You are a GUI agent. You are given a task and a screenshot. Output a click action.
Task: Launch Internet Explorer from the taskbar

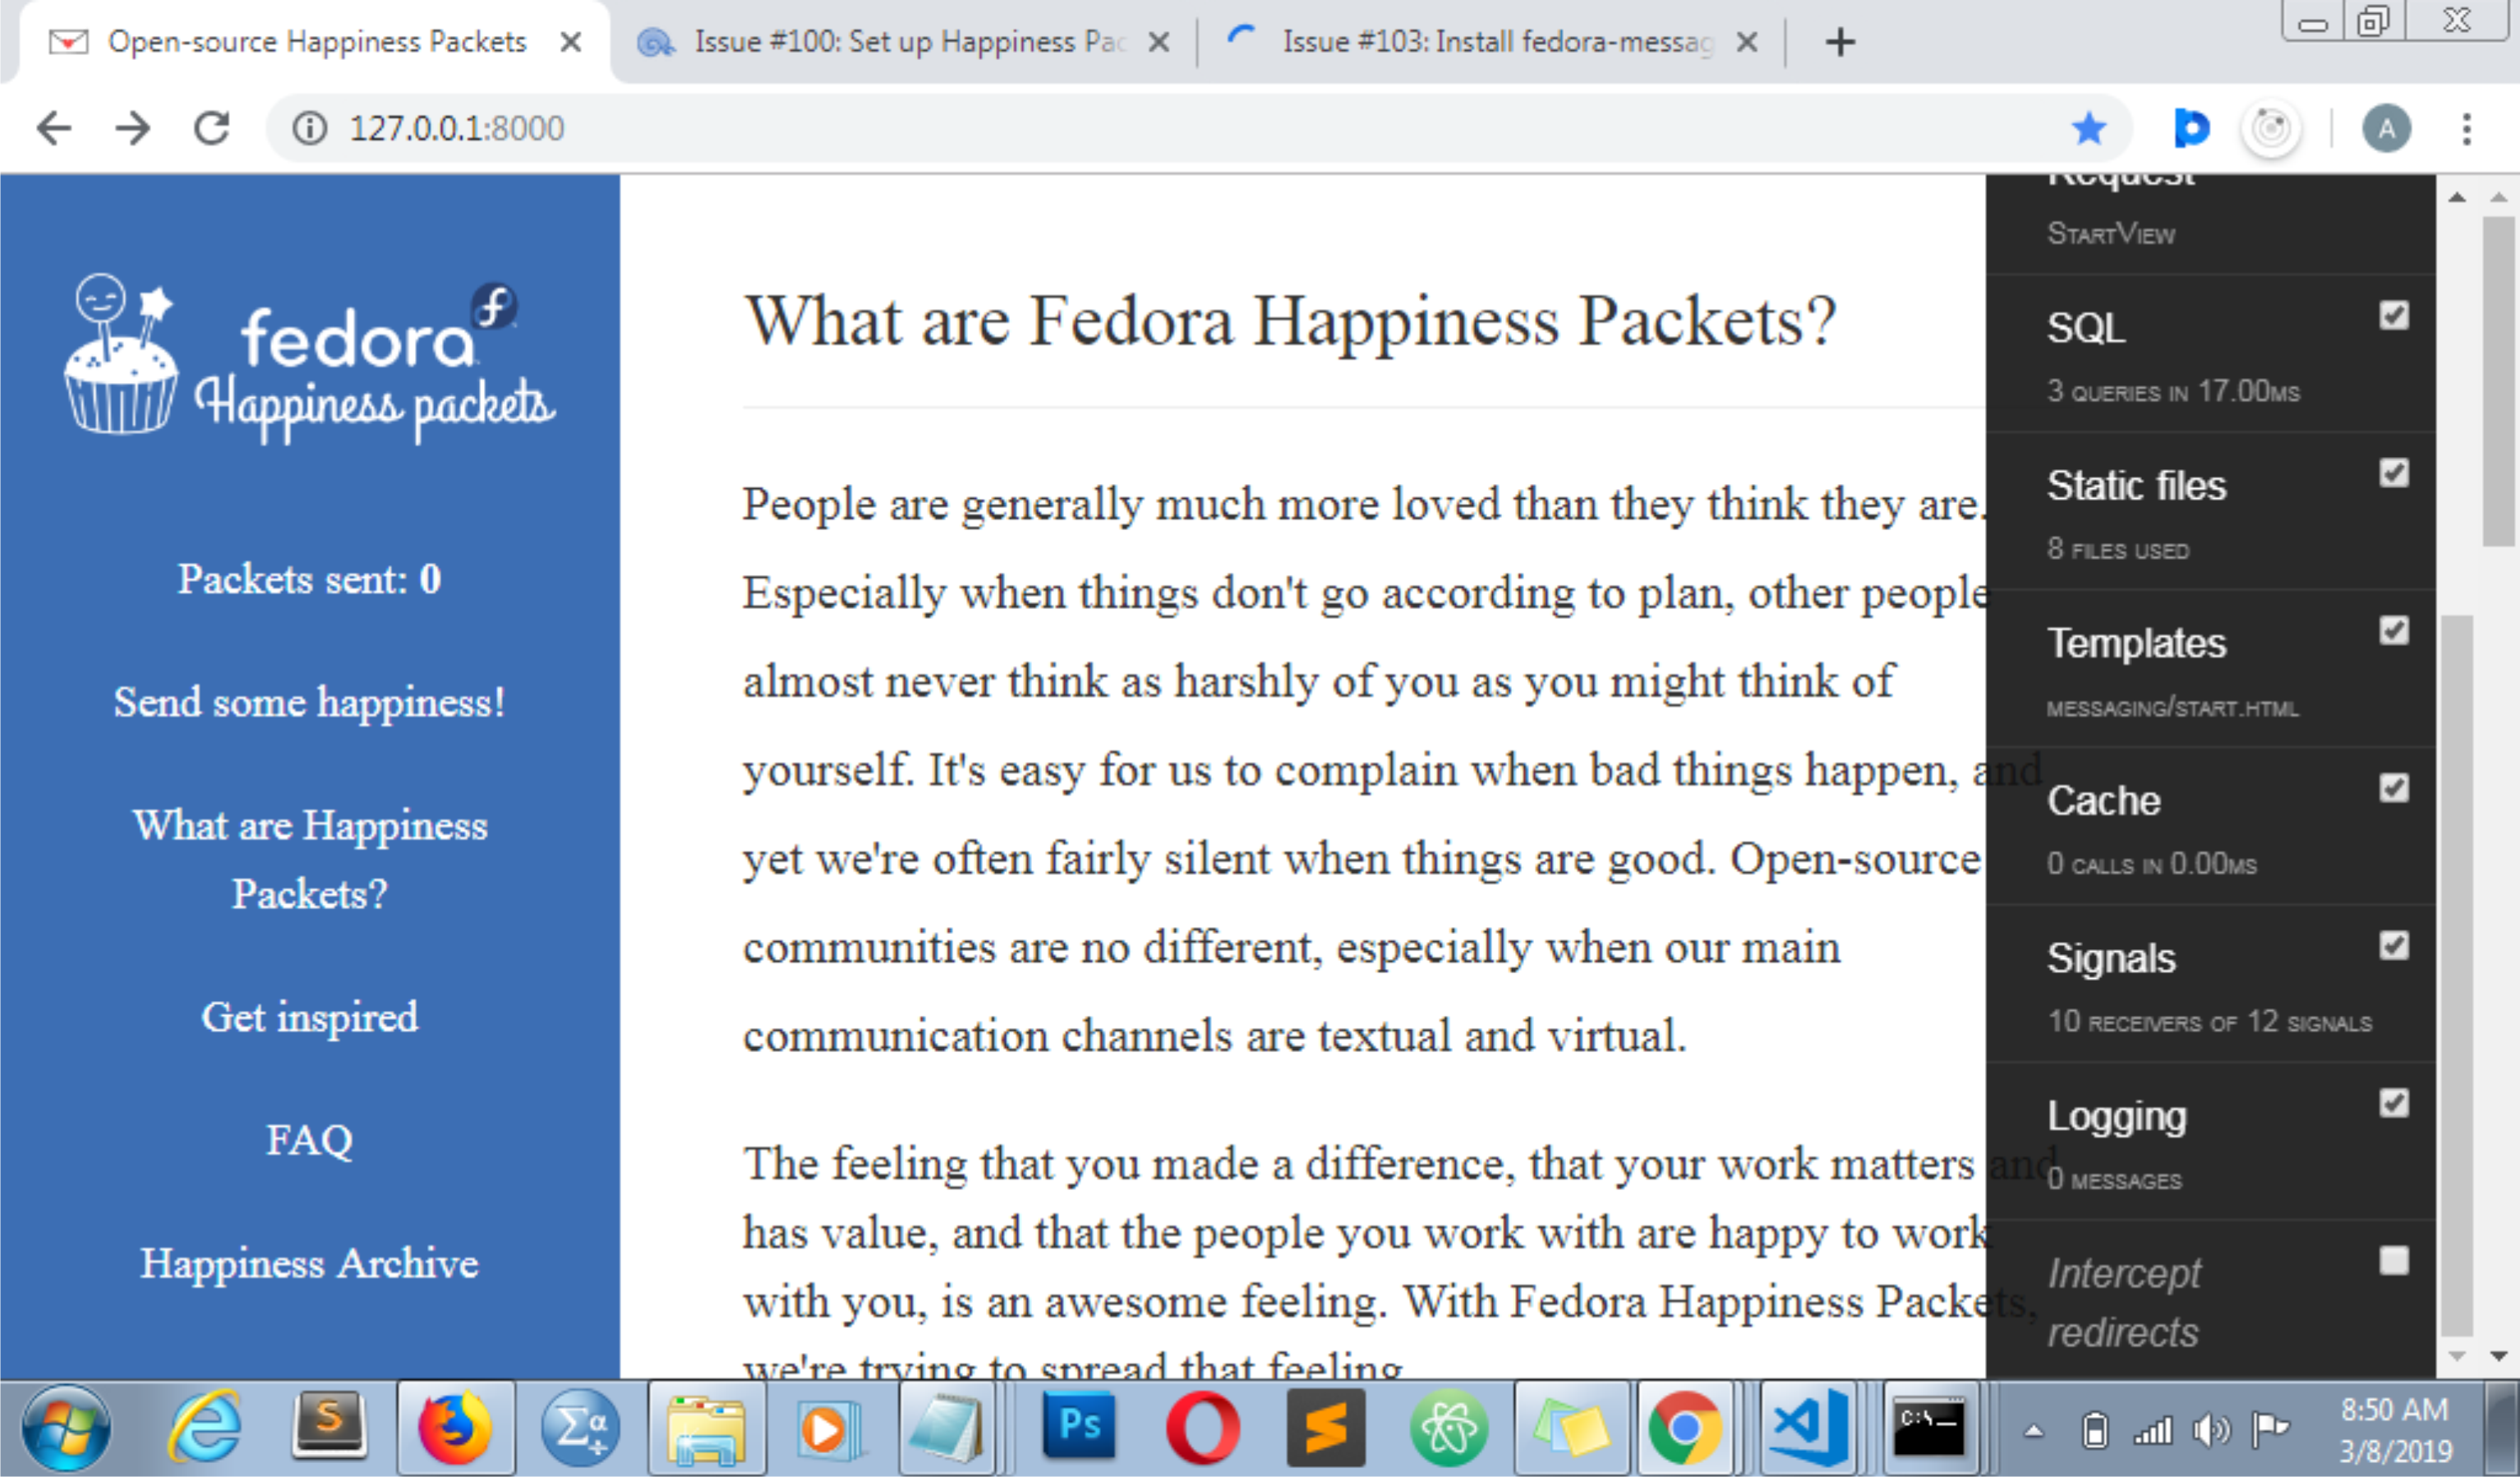[206, 1428]
